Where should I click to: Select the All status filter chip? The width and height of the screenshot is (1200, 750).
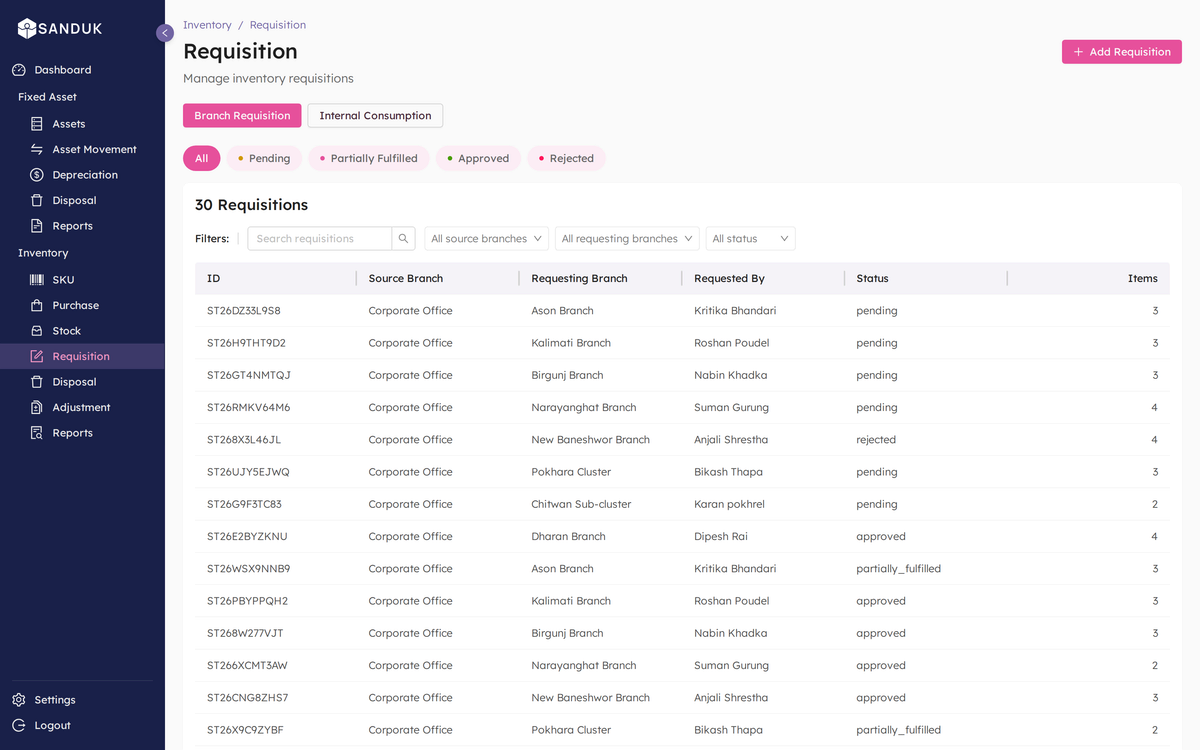click(202, 158)
